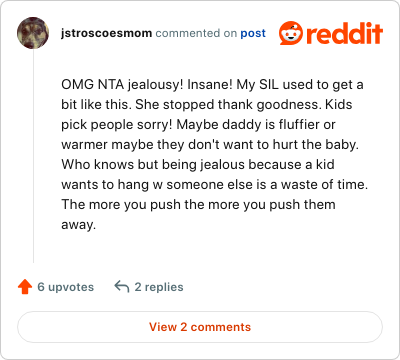Open the "2 replies" label

tap(159, 287)
